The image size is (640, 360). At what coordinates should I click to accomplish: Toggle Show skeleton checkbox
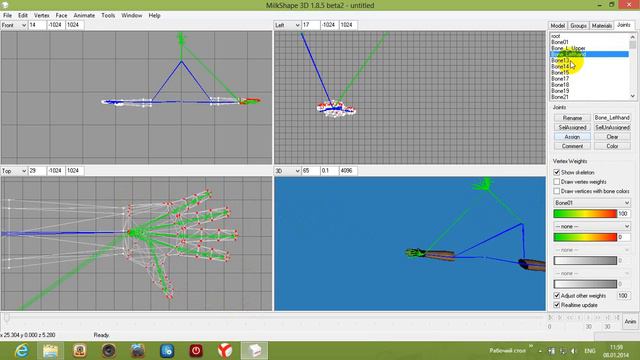click(557, 172)
